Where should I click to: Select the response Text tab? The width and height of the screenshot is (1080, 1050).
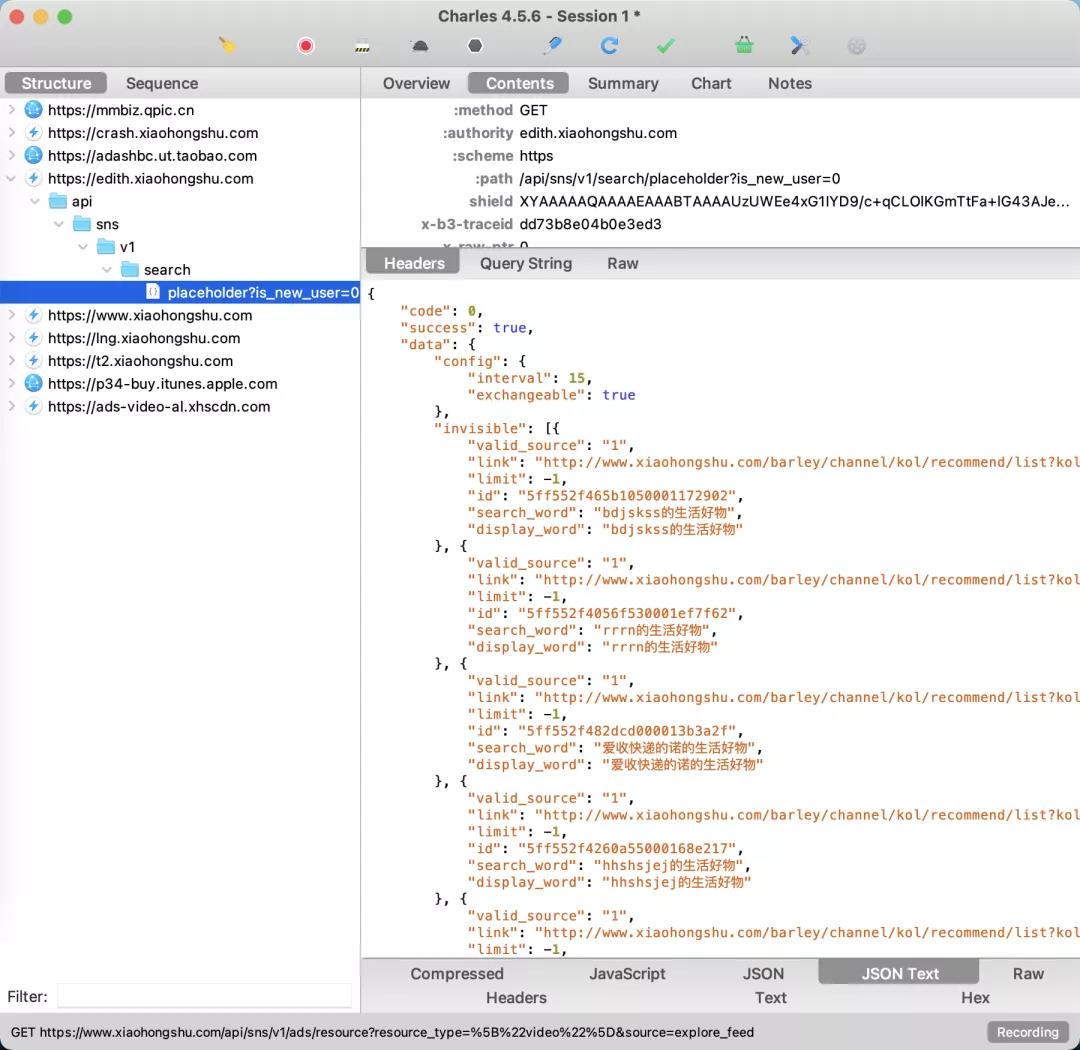click(770, 997)
